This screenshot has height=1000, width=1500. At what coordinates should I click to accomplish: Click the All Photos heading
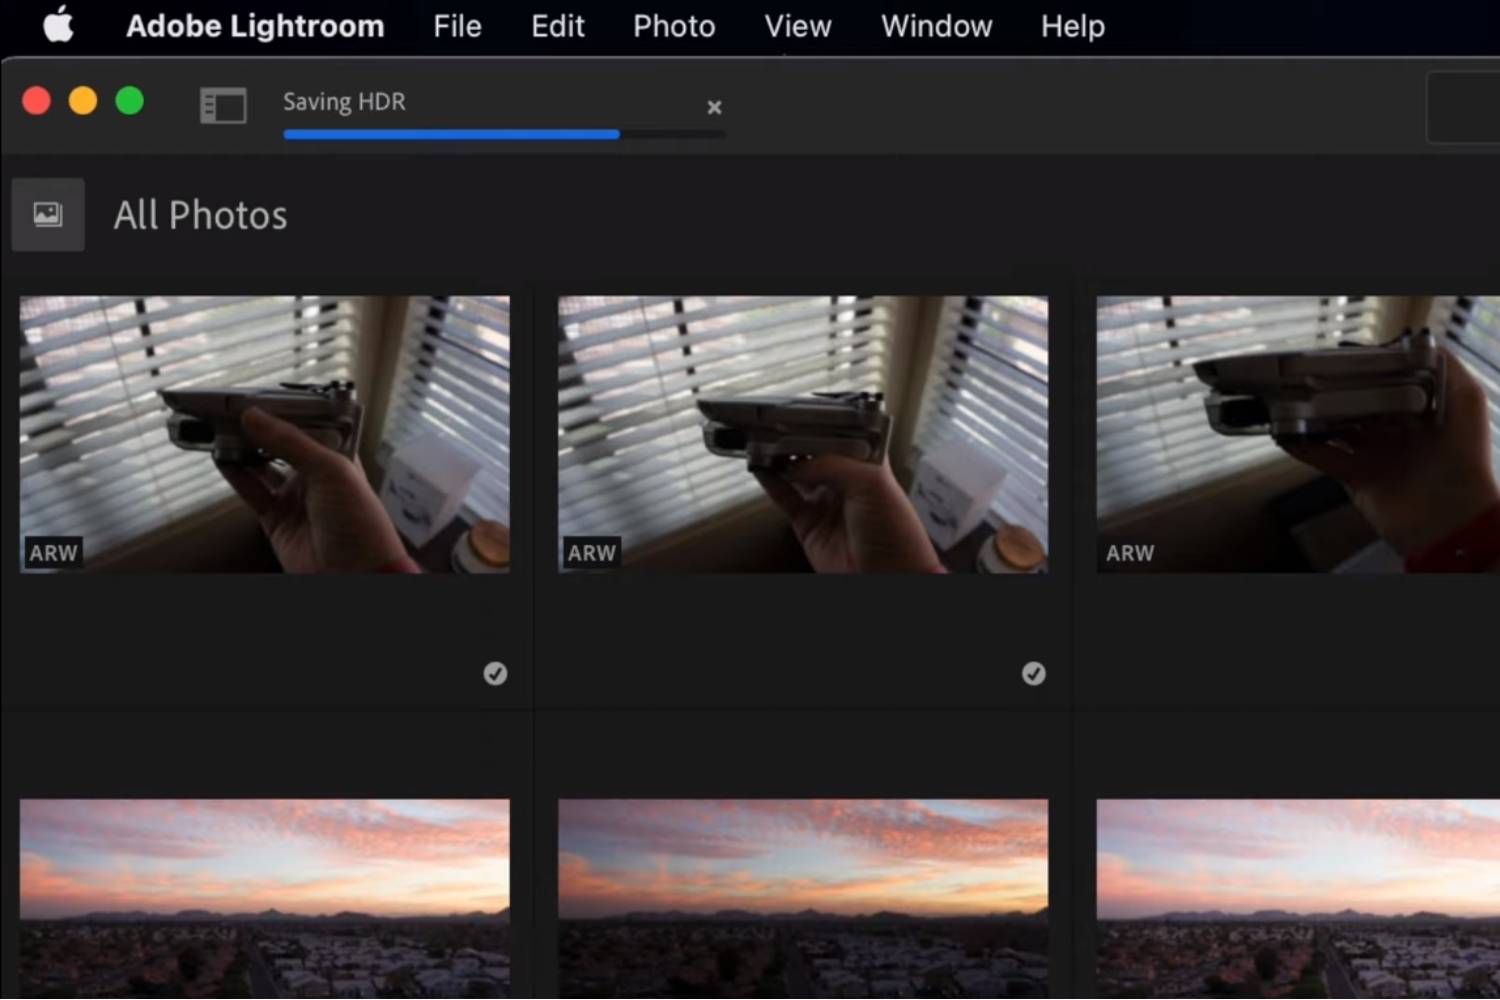pos(200,216)
